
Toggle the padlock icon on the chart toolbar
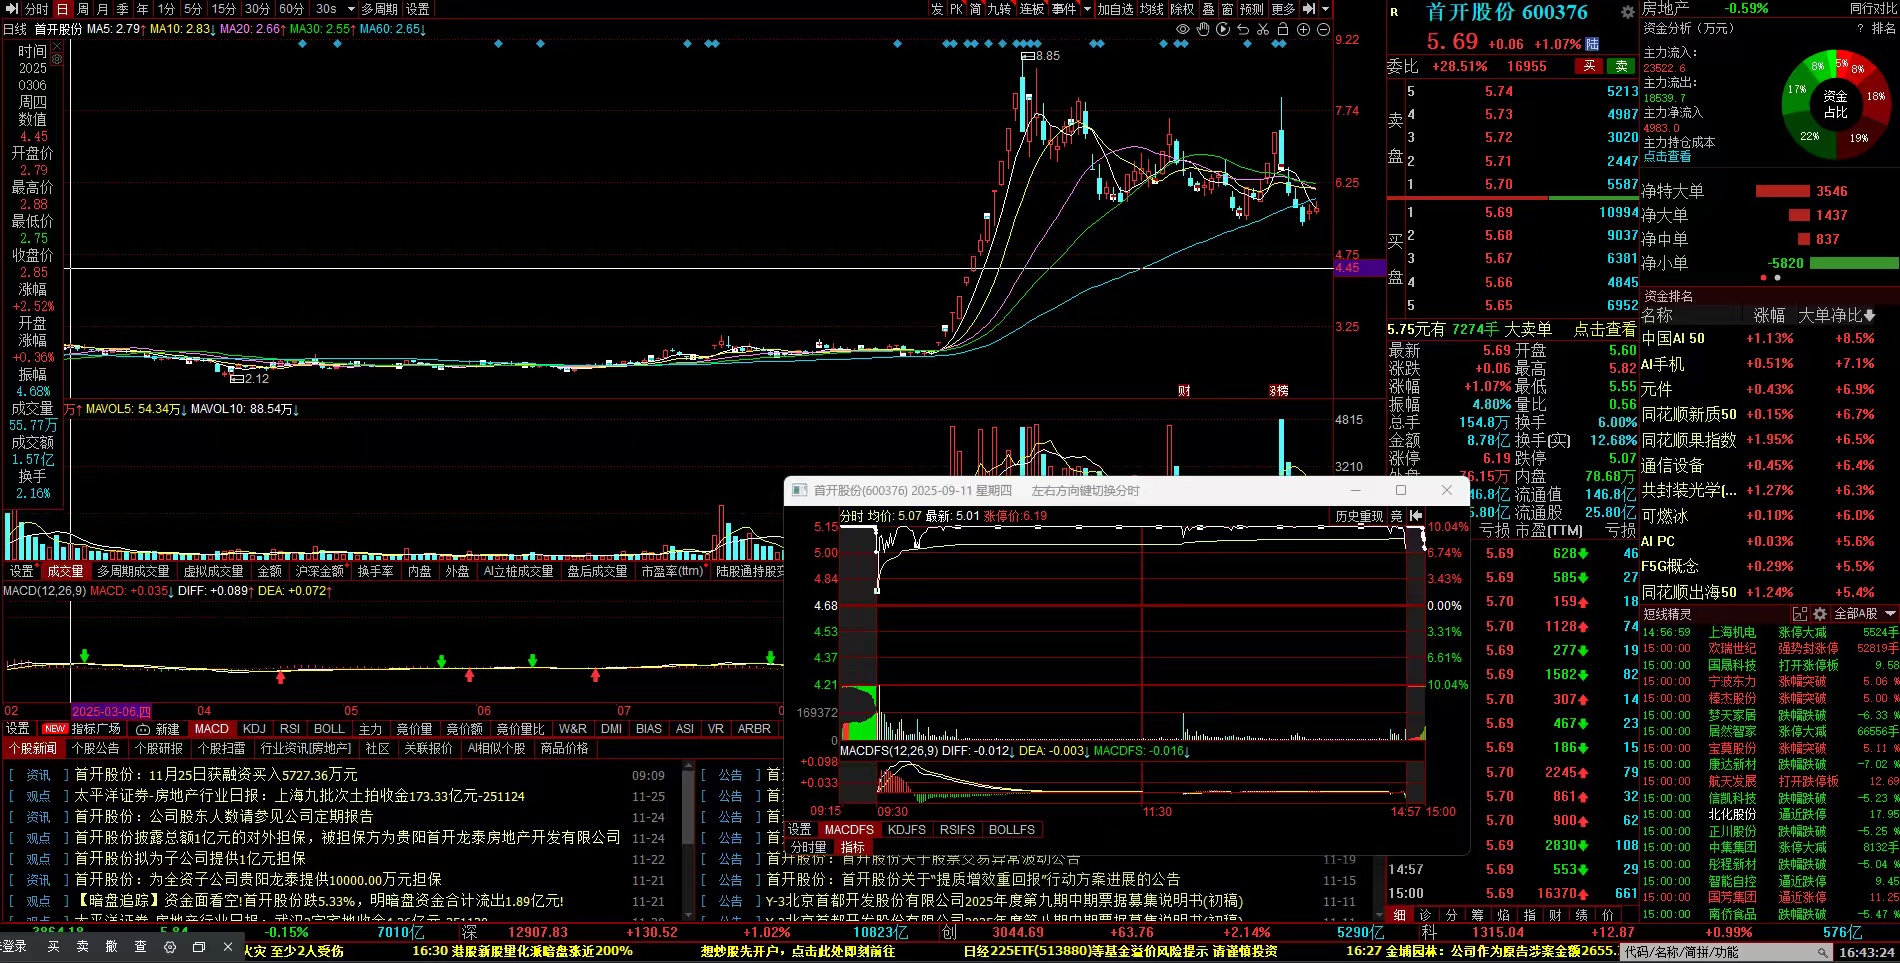click(x=1283, y=30)
